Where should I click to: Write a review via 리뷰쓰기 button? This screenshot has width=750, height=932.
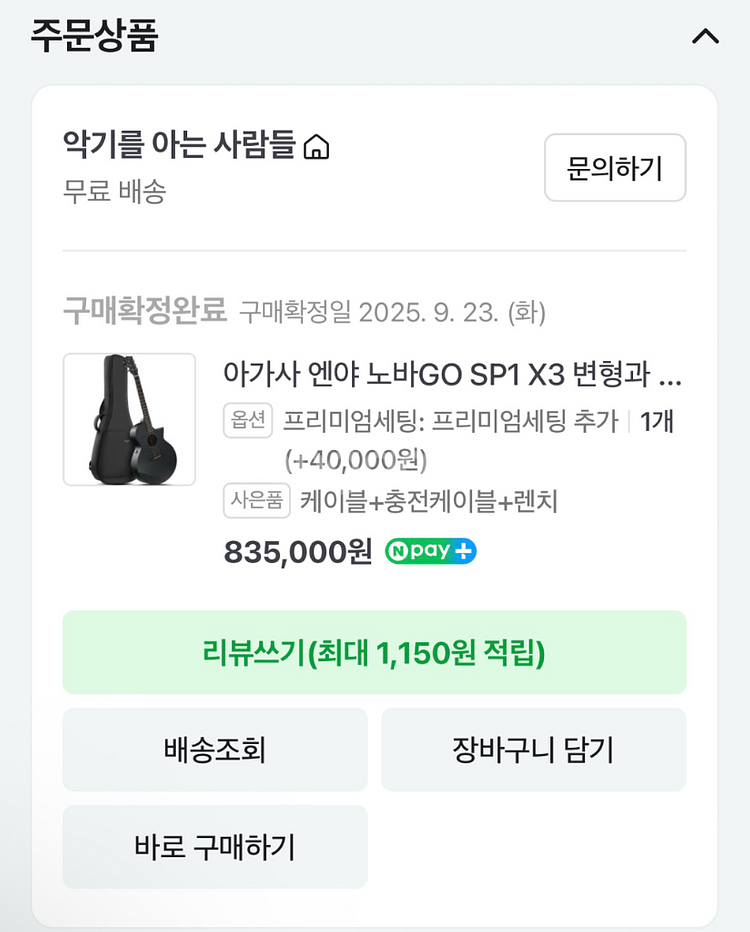click(x=374, y=653)
